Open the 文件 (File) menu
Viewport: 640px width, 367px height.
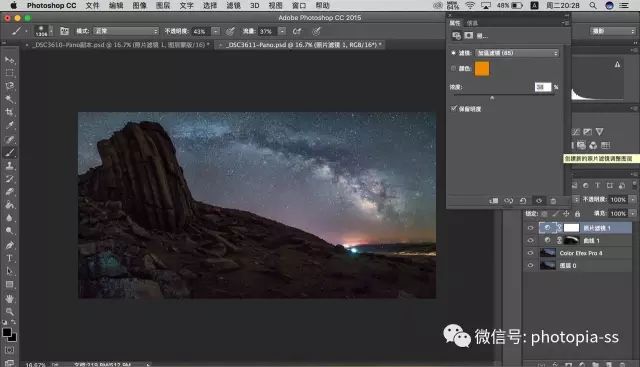point(92,5)
